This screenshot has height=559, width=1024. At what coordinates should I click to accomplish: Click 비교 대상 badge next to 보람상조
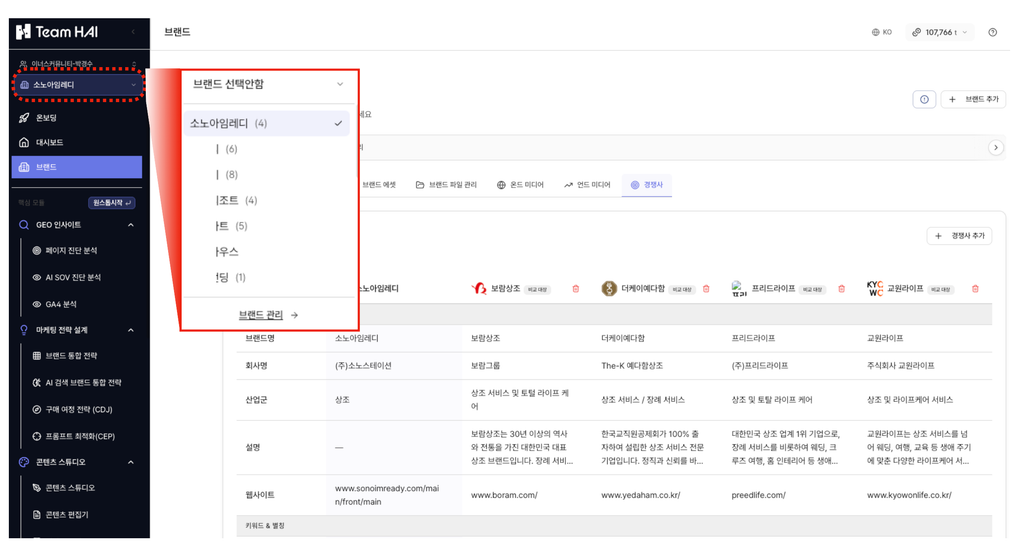(x=537, y=289)
